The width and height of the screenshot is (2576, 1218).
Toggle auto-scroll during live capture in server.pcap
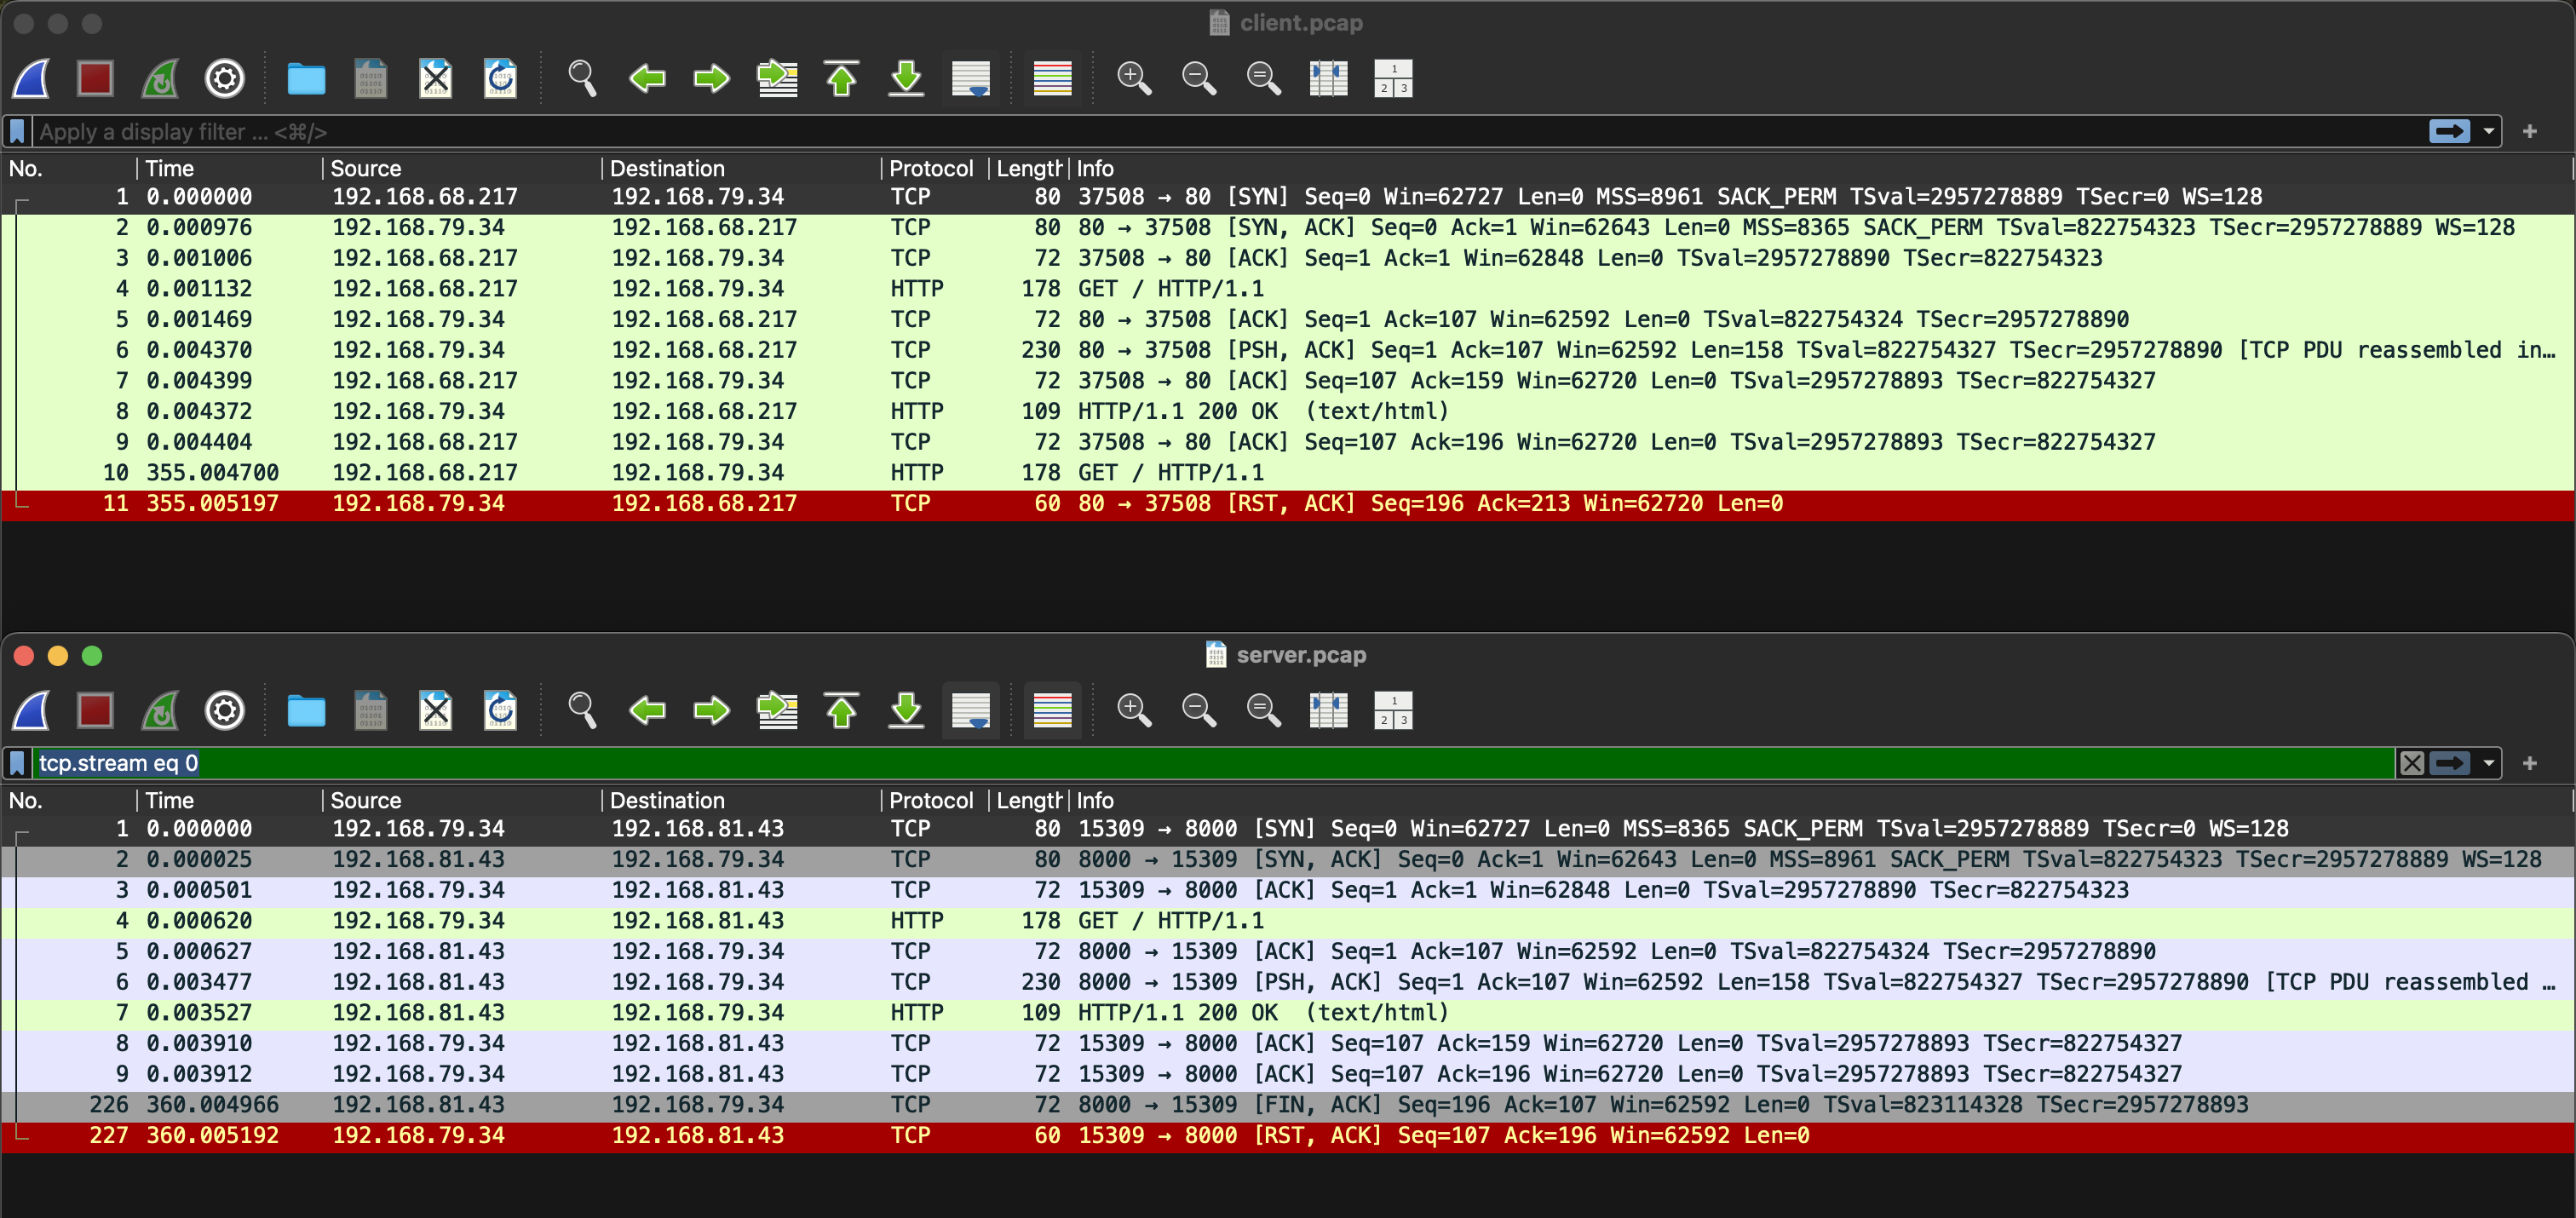pos(970,710)
